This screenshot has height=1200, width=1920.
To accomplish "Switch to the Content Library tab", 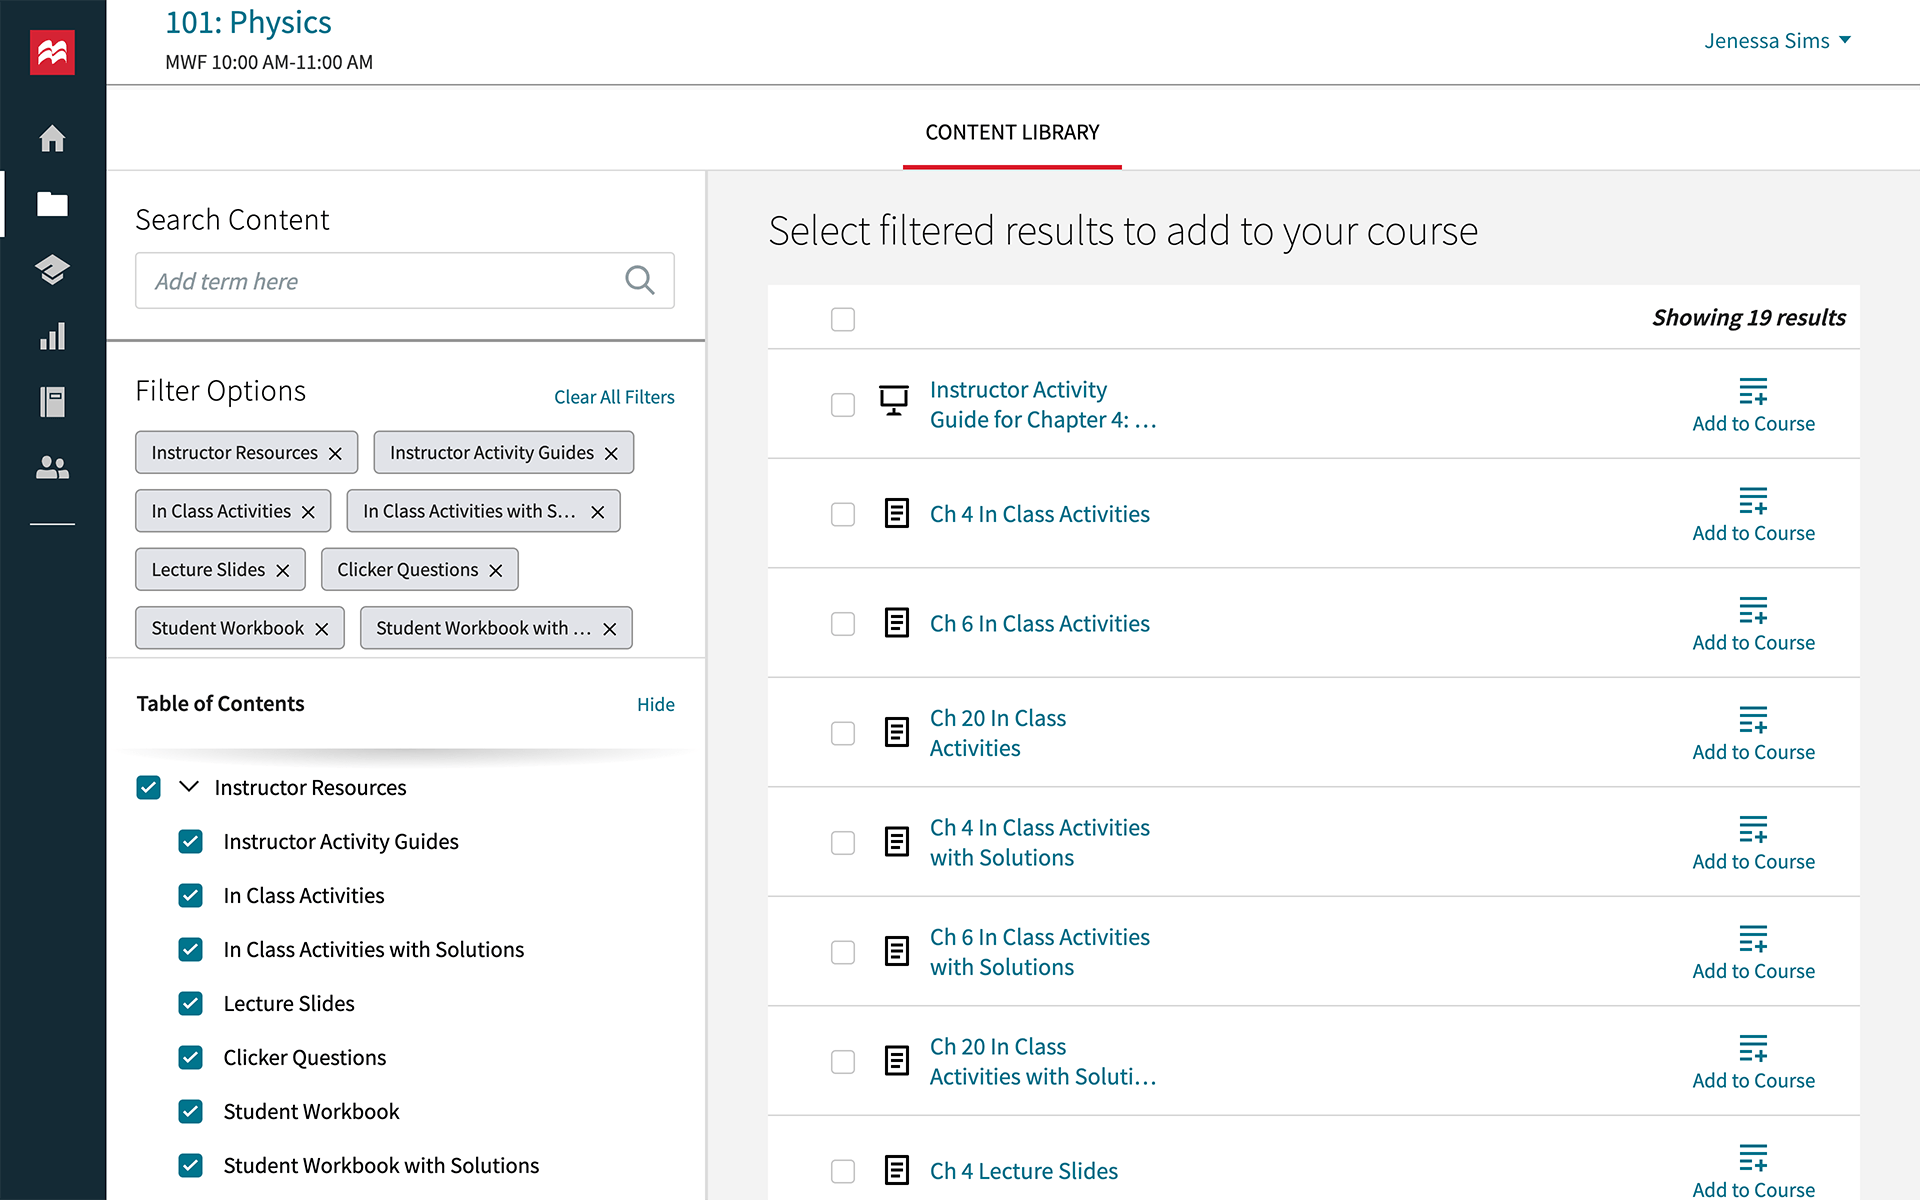I will 1012,133.
